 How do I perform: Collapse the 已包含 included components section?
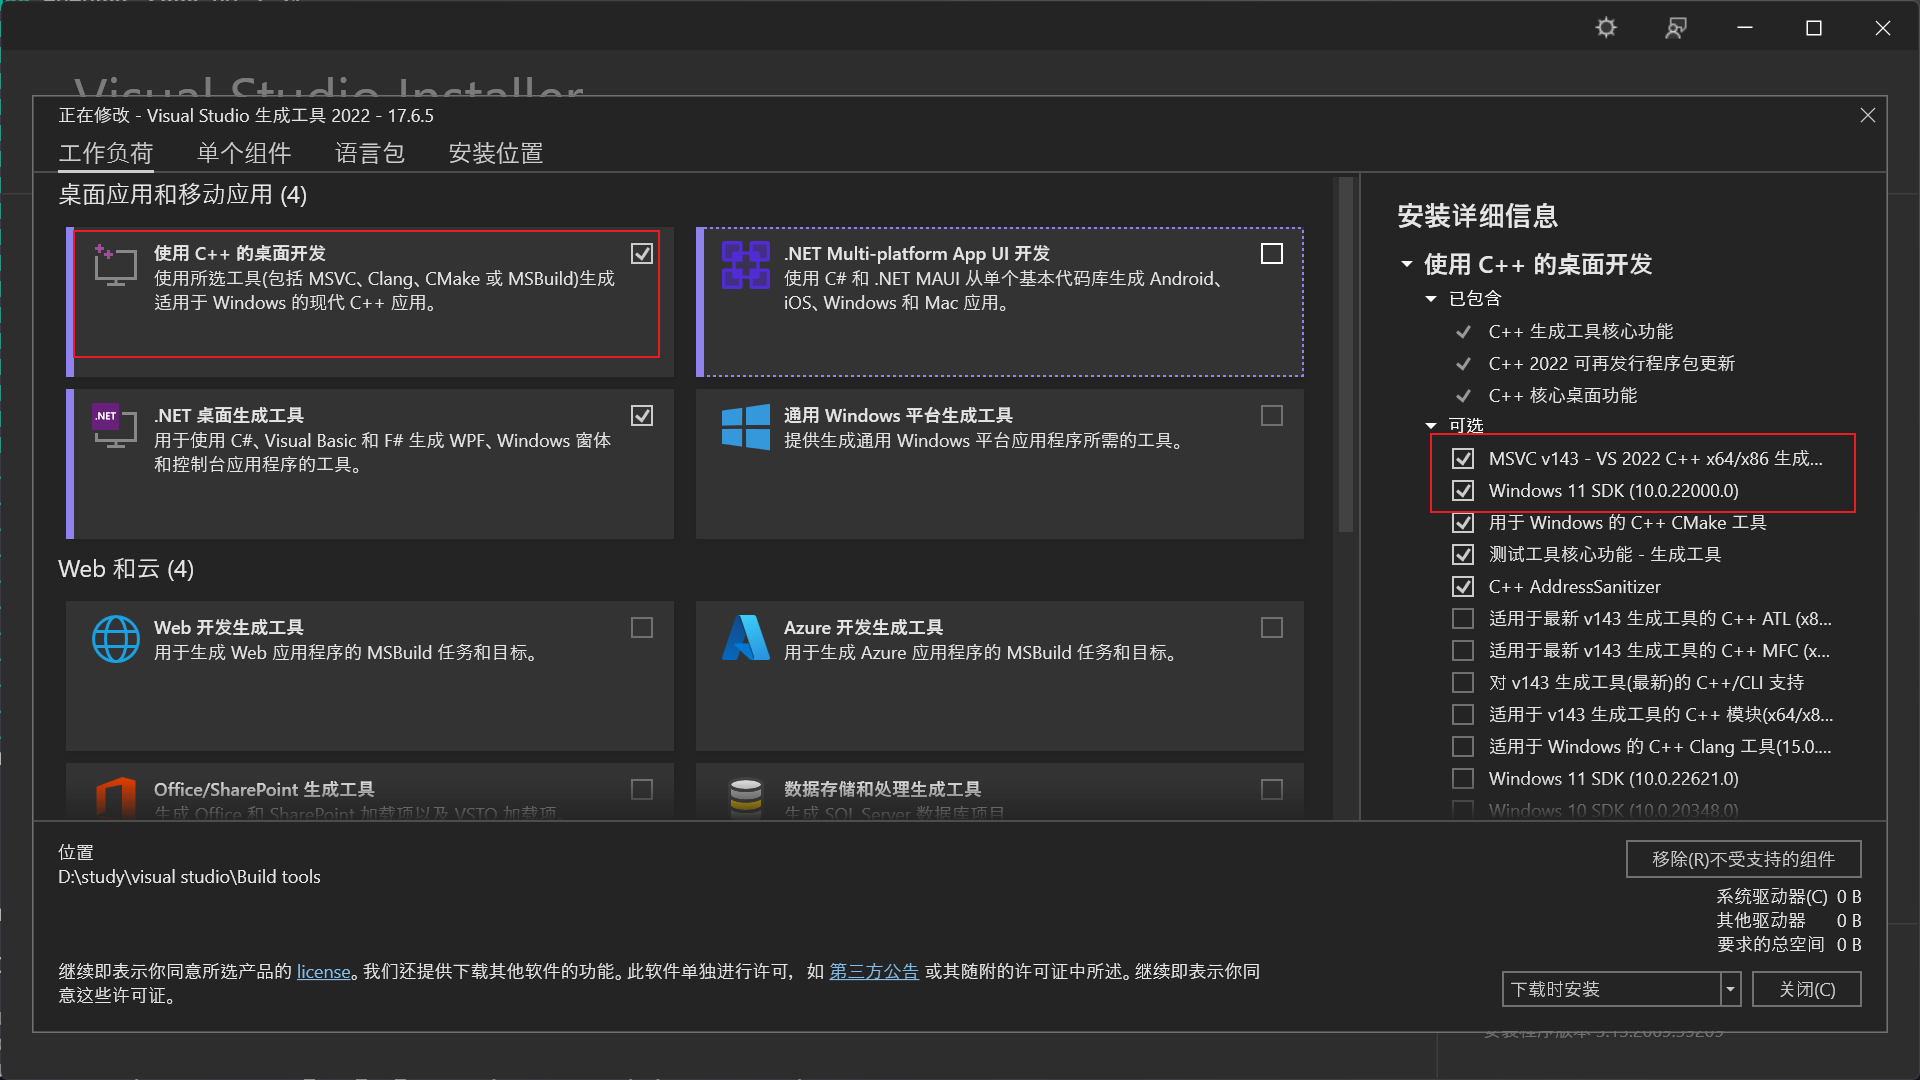tap(1431, 299)
